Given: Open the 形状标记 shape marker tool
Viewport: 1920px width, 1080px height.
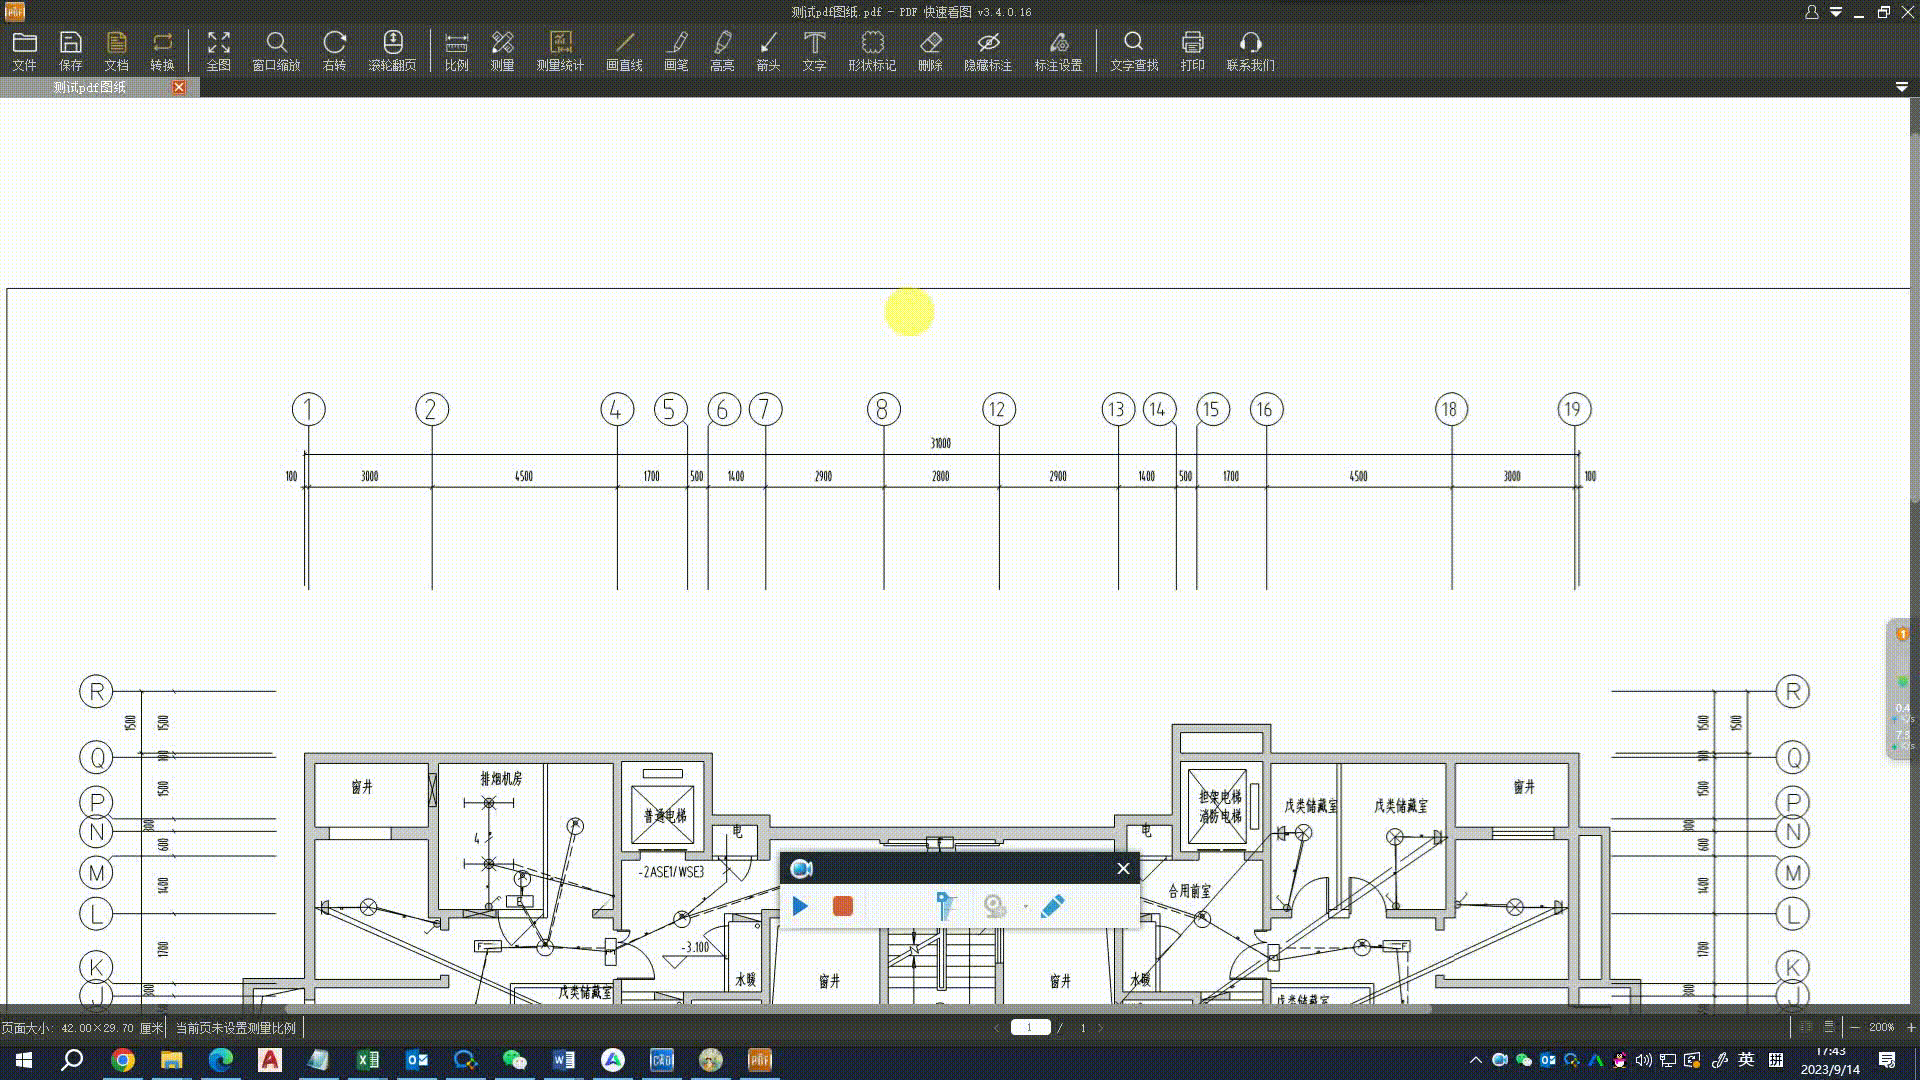Looking at the screenshot, I should click(x=871, y=51).
